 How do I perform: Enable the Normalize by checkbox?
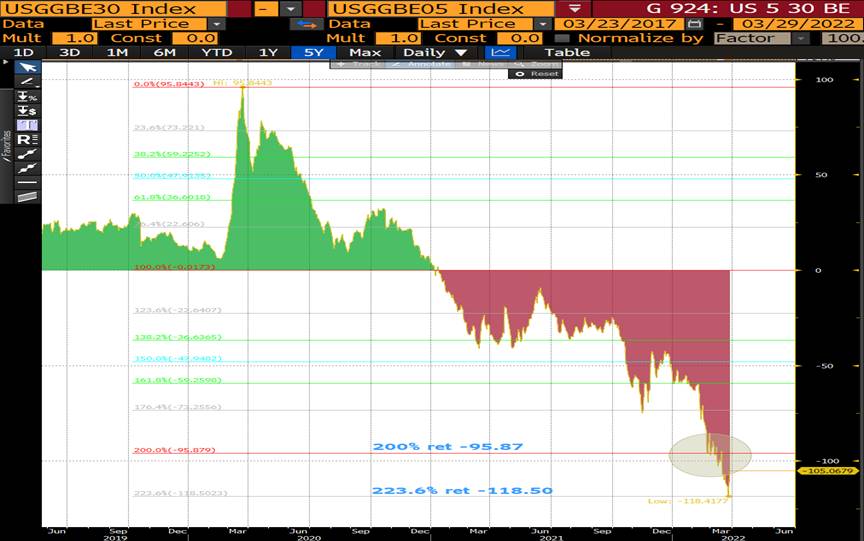[561, 38]
